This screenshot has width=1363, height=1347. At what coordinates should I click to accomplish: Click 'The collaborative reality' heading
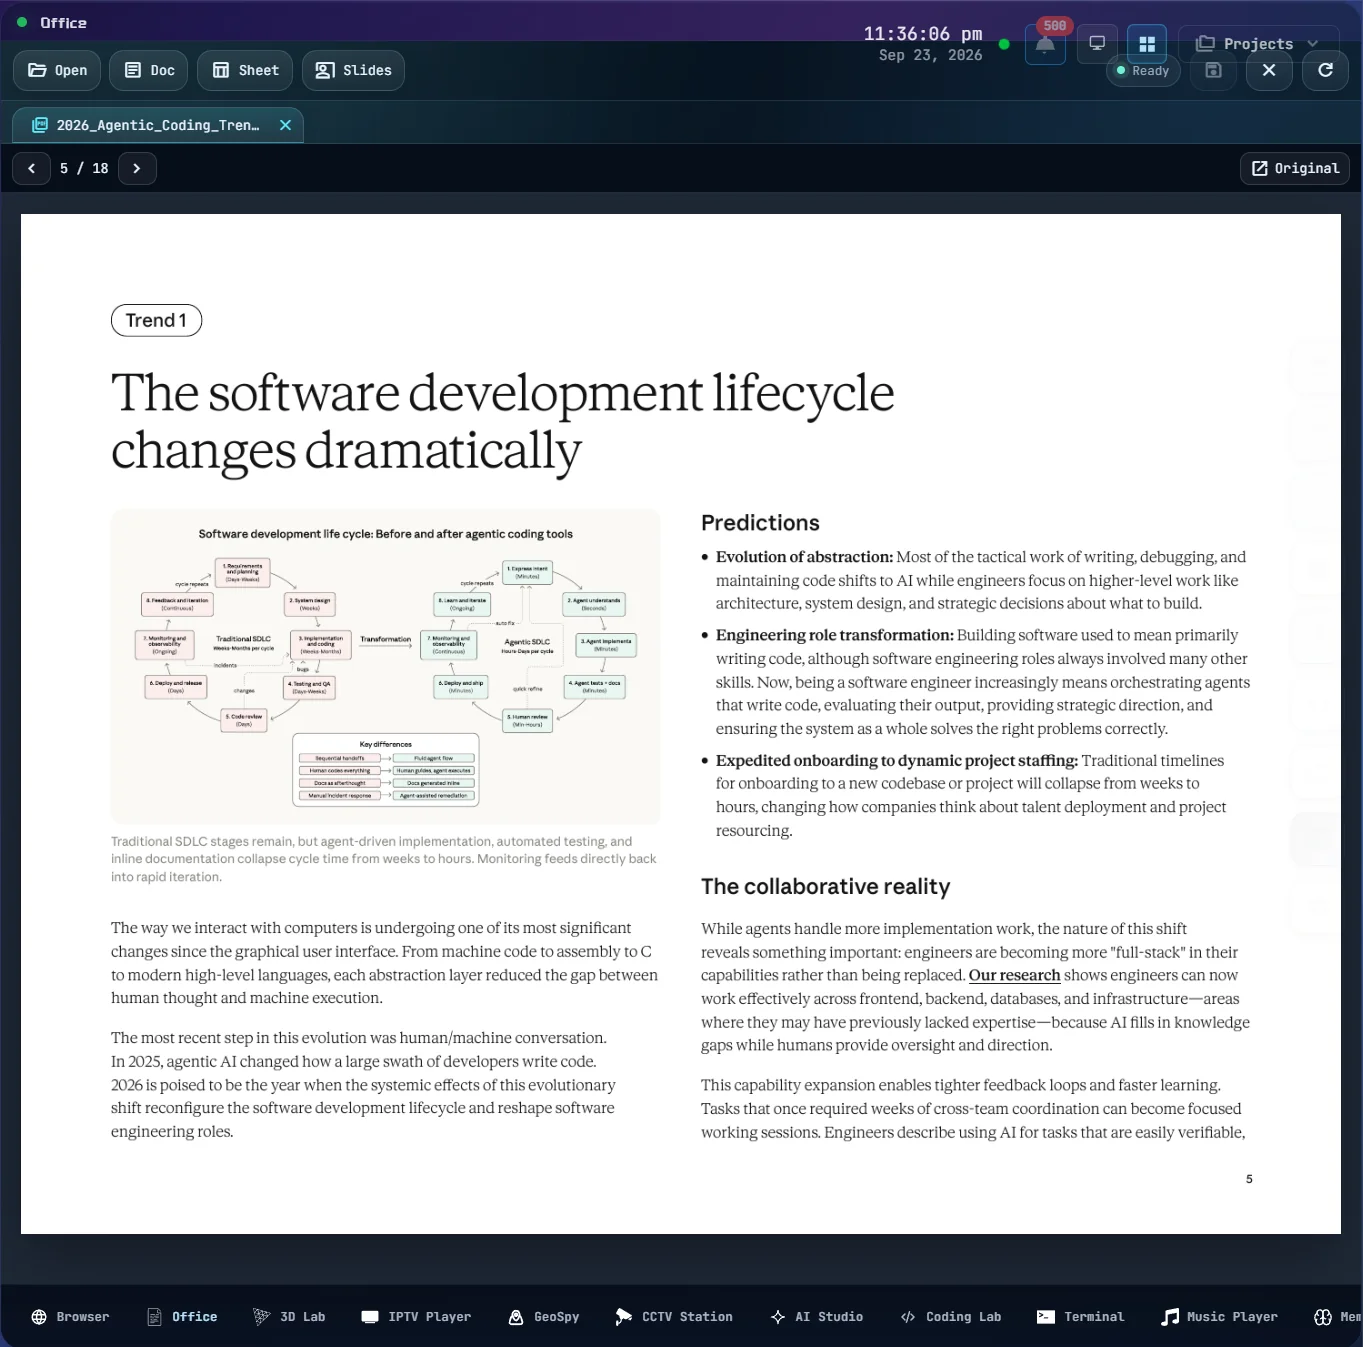point(825,887)
